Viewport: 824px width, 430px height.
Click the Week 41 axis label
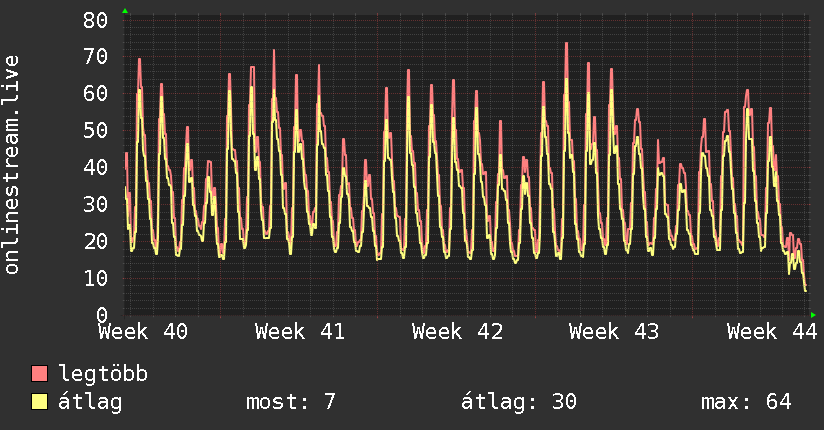tap(300, 332)
